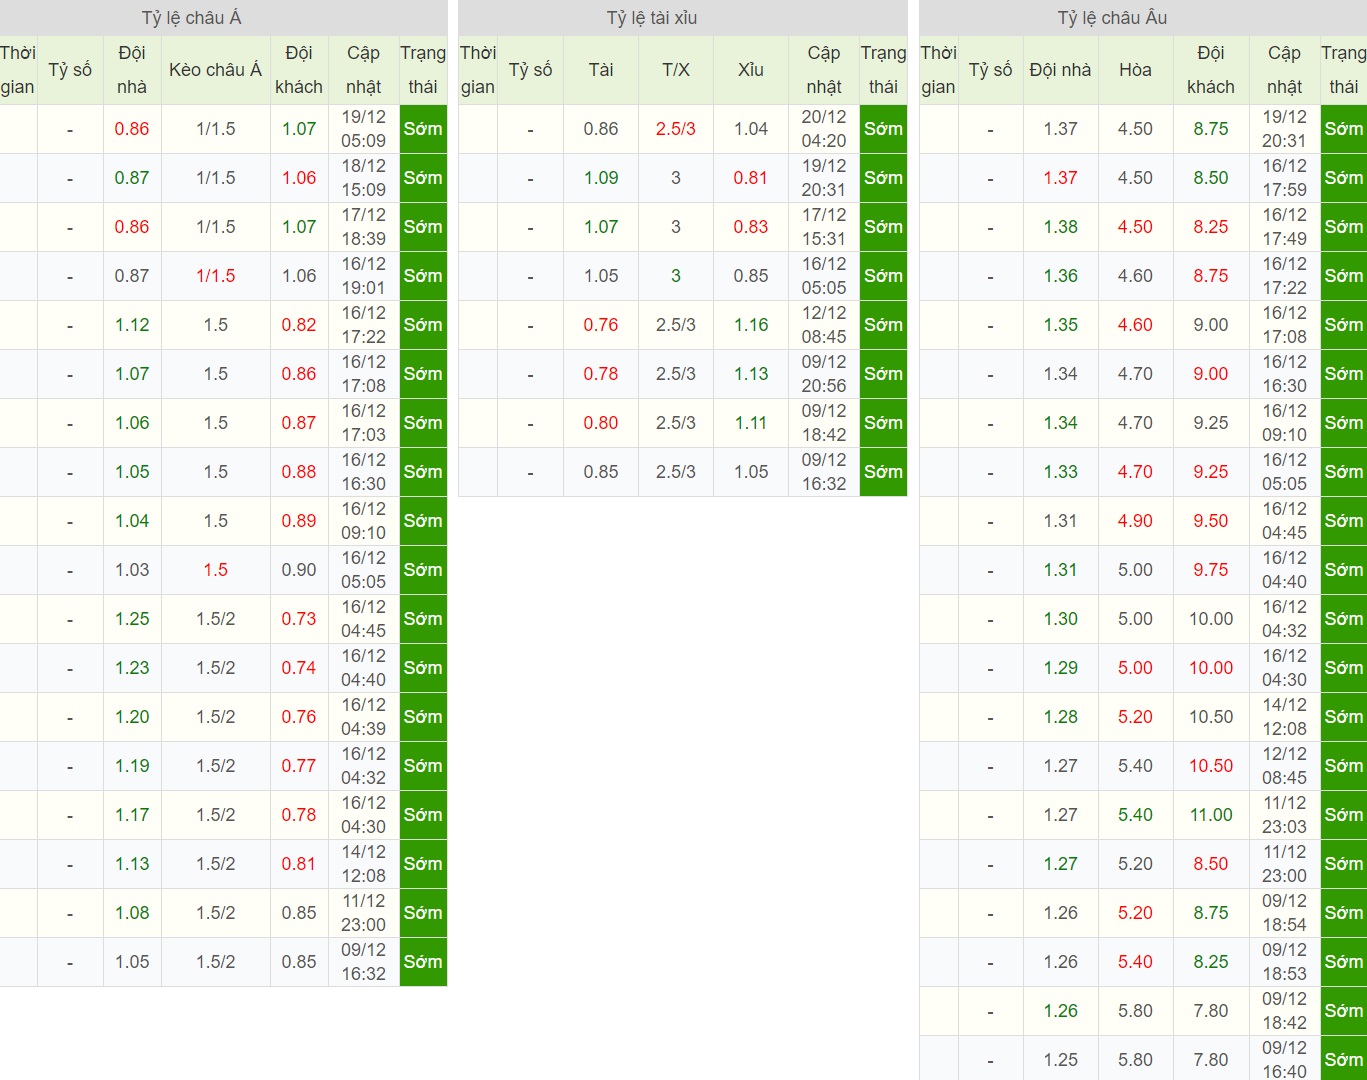This screenshot has height=1080, width=1367.
Task: Select the 'Tài' column header
Action: [x=601, y=70]
